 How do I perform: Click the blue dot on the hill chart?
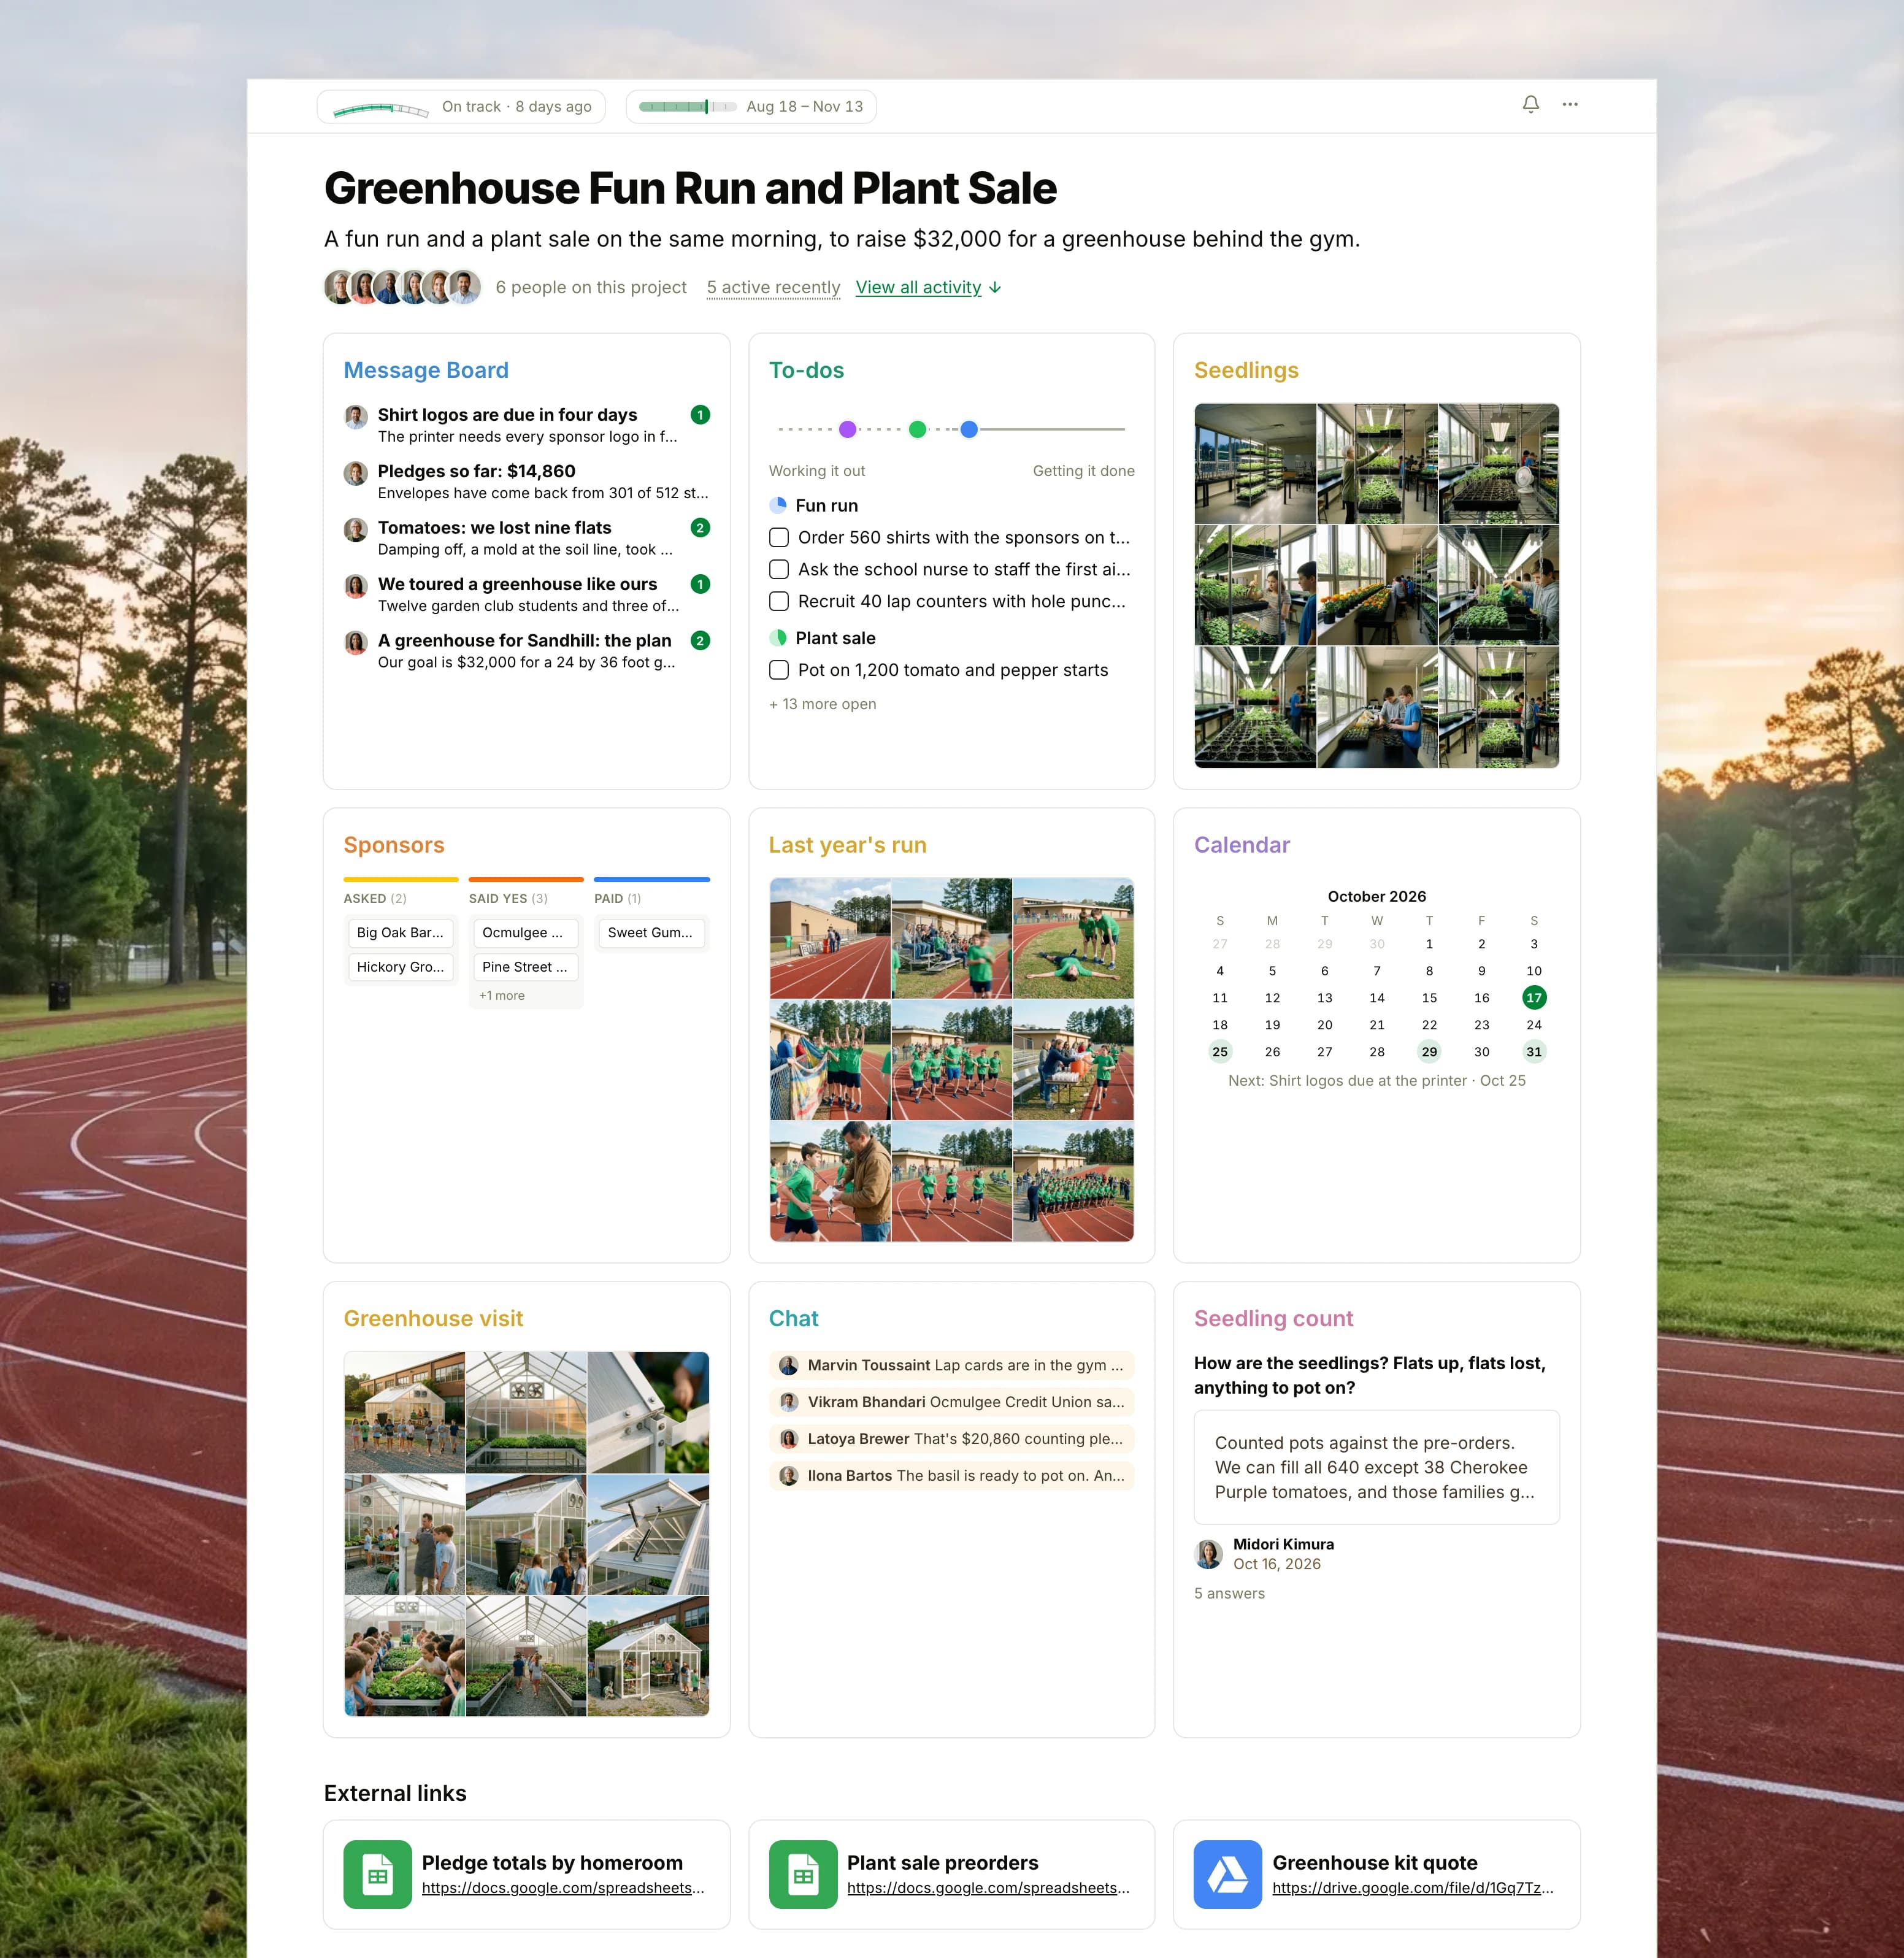pos(969,429)
